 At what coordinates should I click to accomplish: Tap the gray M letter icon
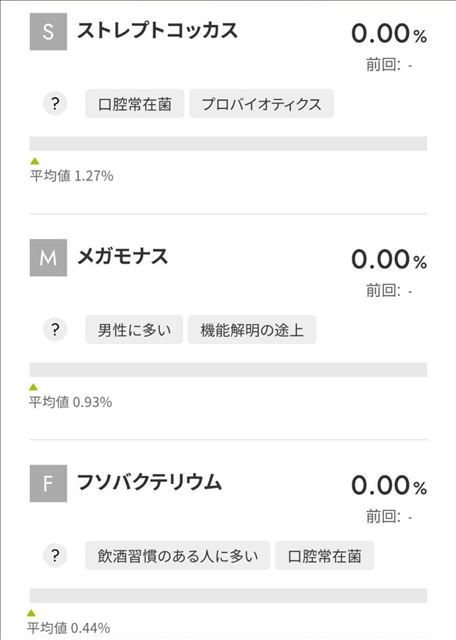pos(48,258)
